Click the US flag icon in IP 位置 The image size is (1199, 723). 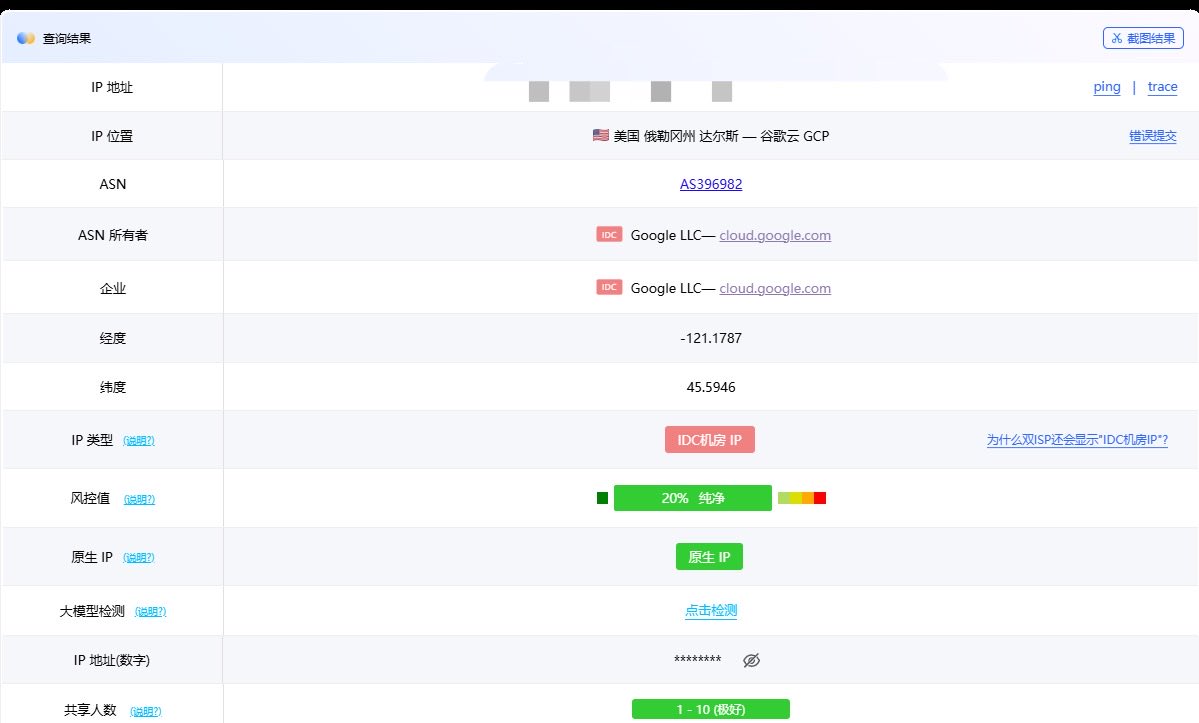[x=600, y=135]
